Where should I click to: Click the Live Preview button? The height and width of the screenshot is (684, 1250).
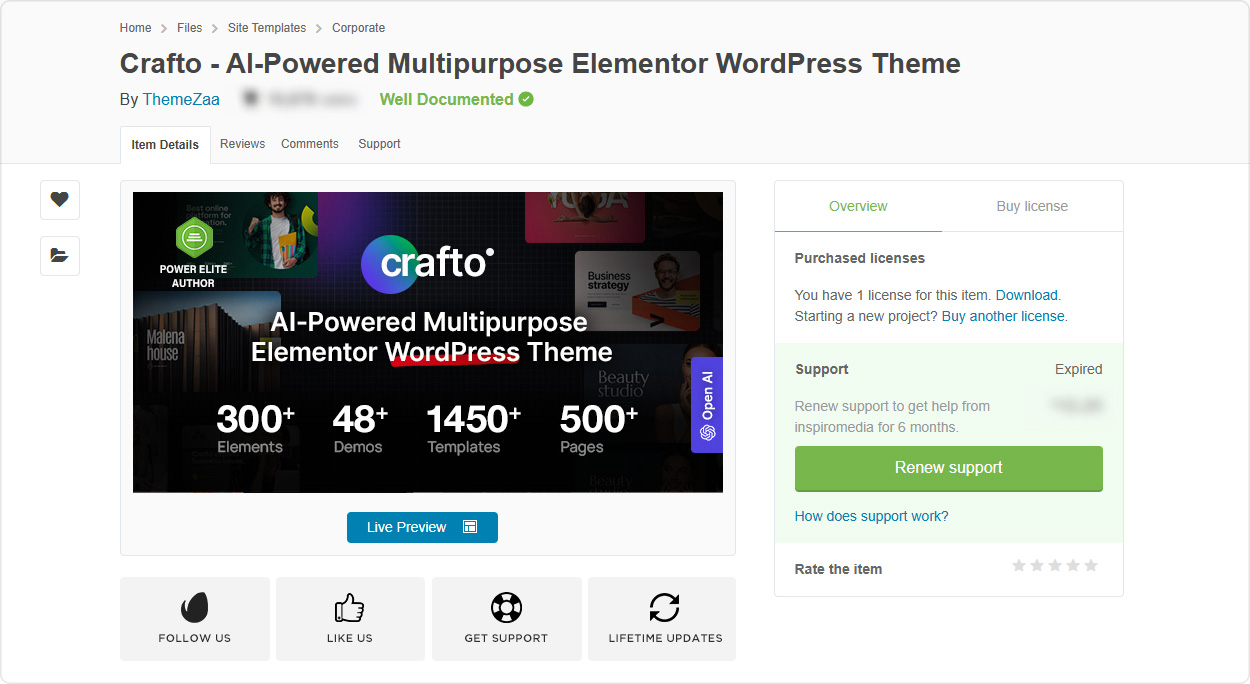click(422, 527)
